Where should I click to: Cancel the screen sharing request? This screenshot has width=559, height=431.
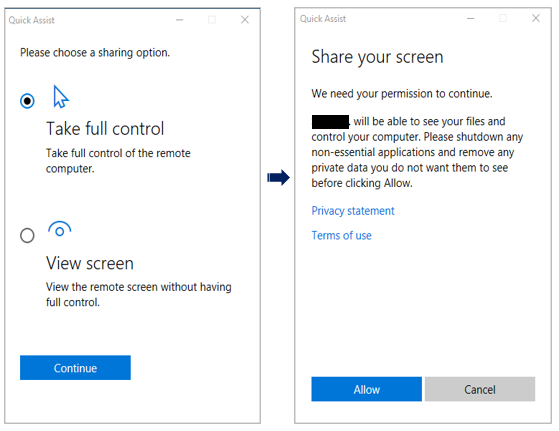[480, 389]
